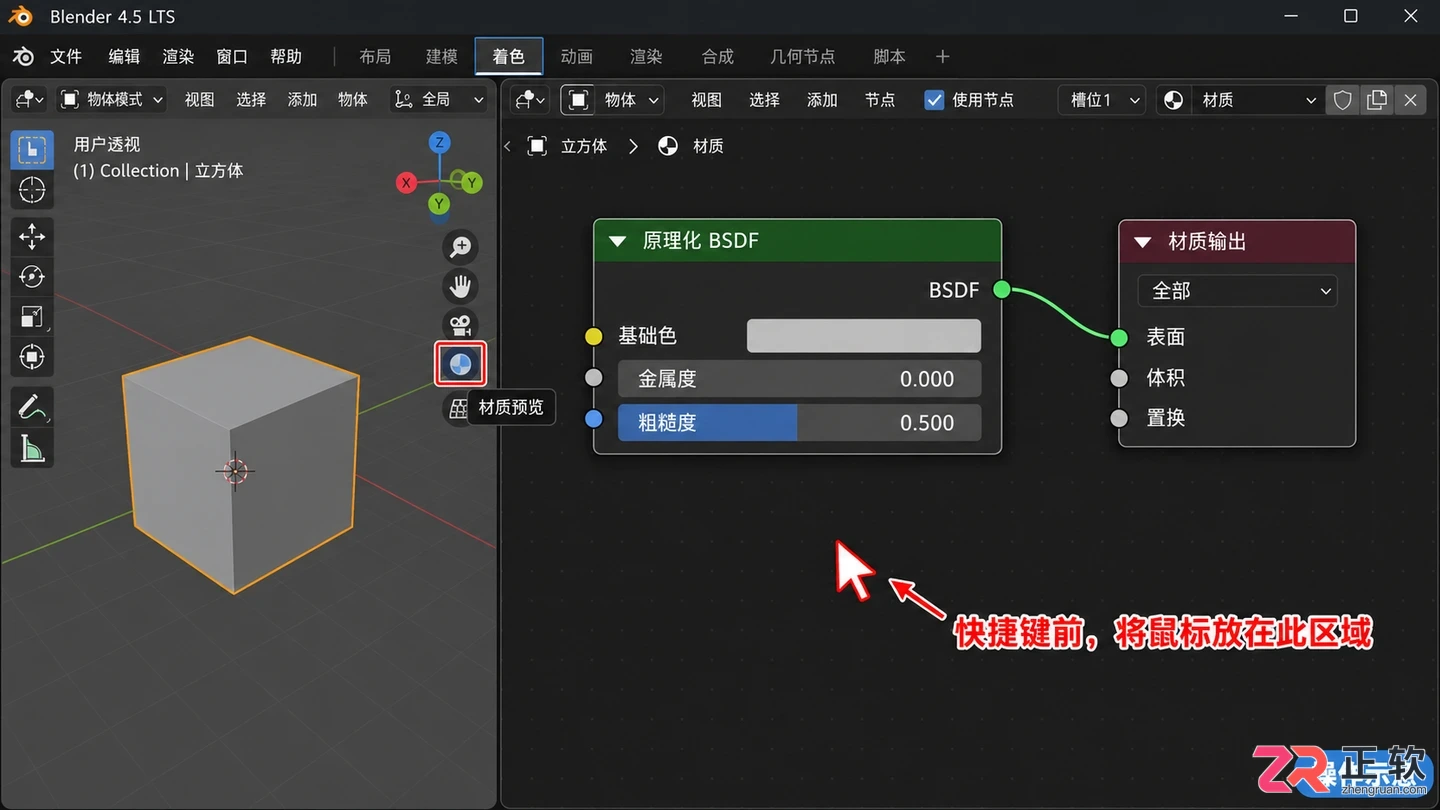The width and height of the screenshot is (1440, 810).
Task: Click the 金属度 value field
Action: point(799,379)
